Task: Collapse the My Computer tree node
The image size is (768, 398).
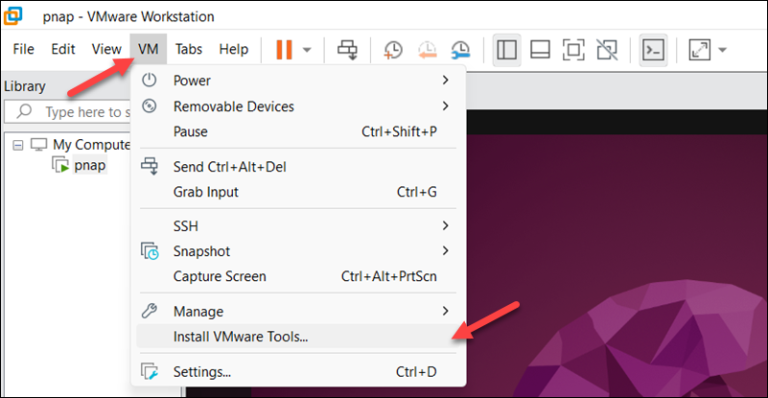Action: point(18,145)
